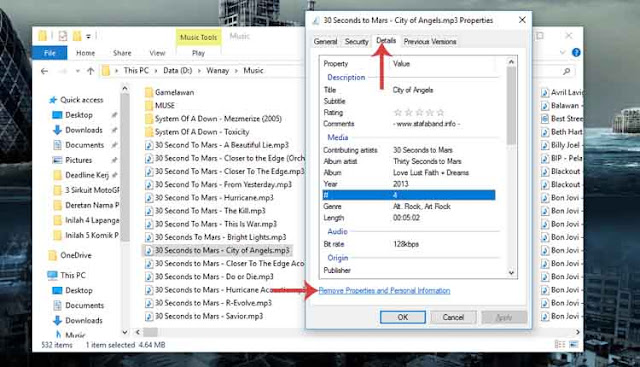This screenshot has height=367, width=640.
Task: Collapse the ribbon with chevron arrow
Action: tap(562, 53)
